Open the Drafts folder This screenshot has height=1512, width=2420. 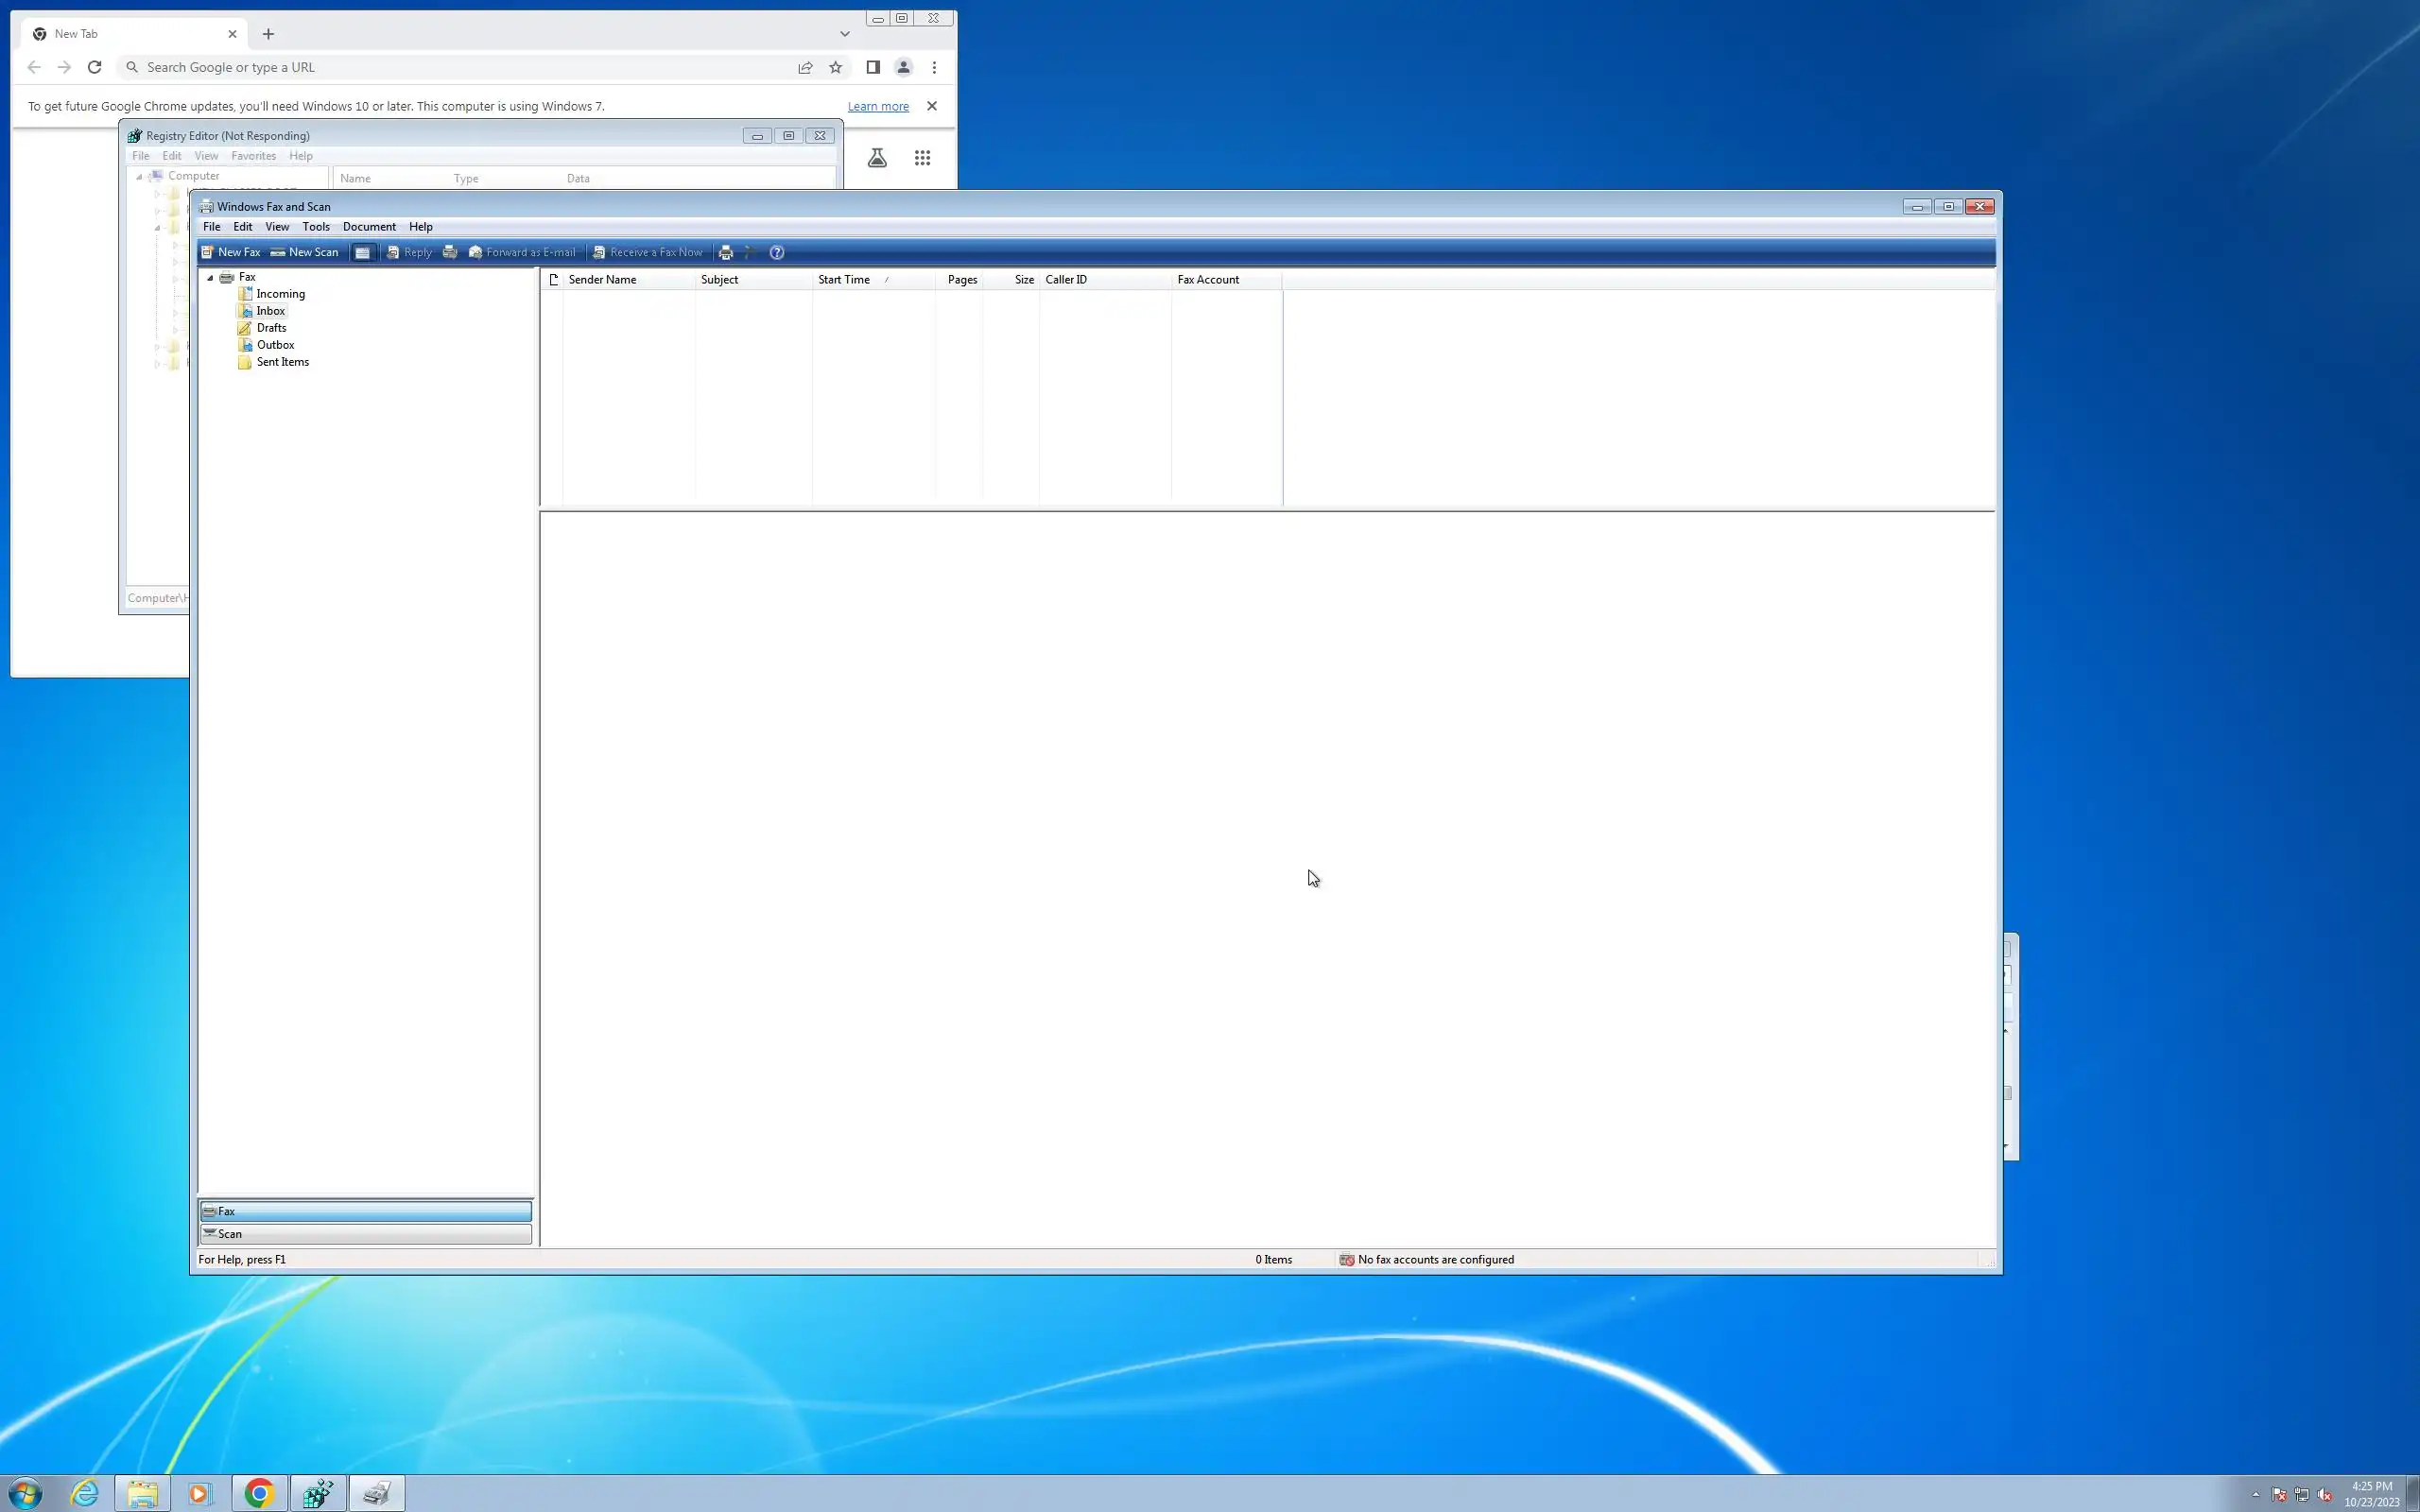coord(271,328)
